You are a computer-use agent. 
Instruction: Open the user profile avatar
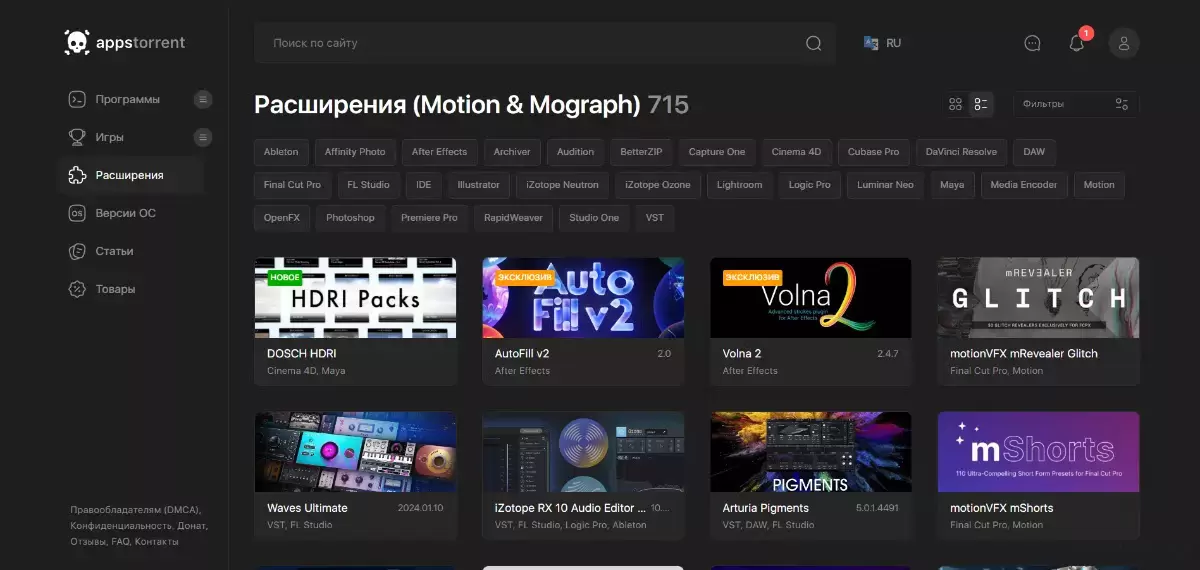(1124, 43)
